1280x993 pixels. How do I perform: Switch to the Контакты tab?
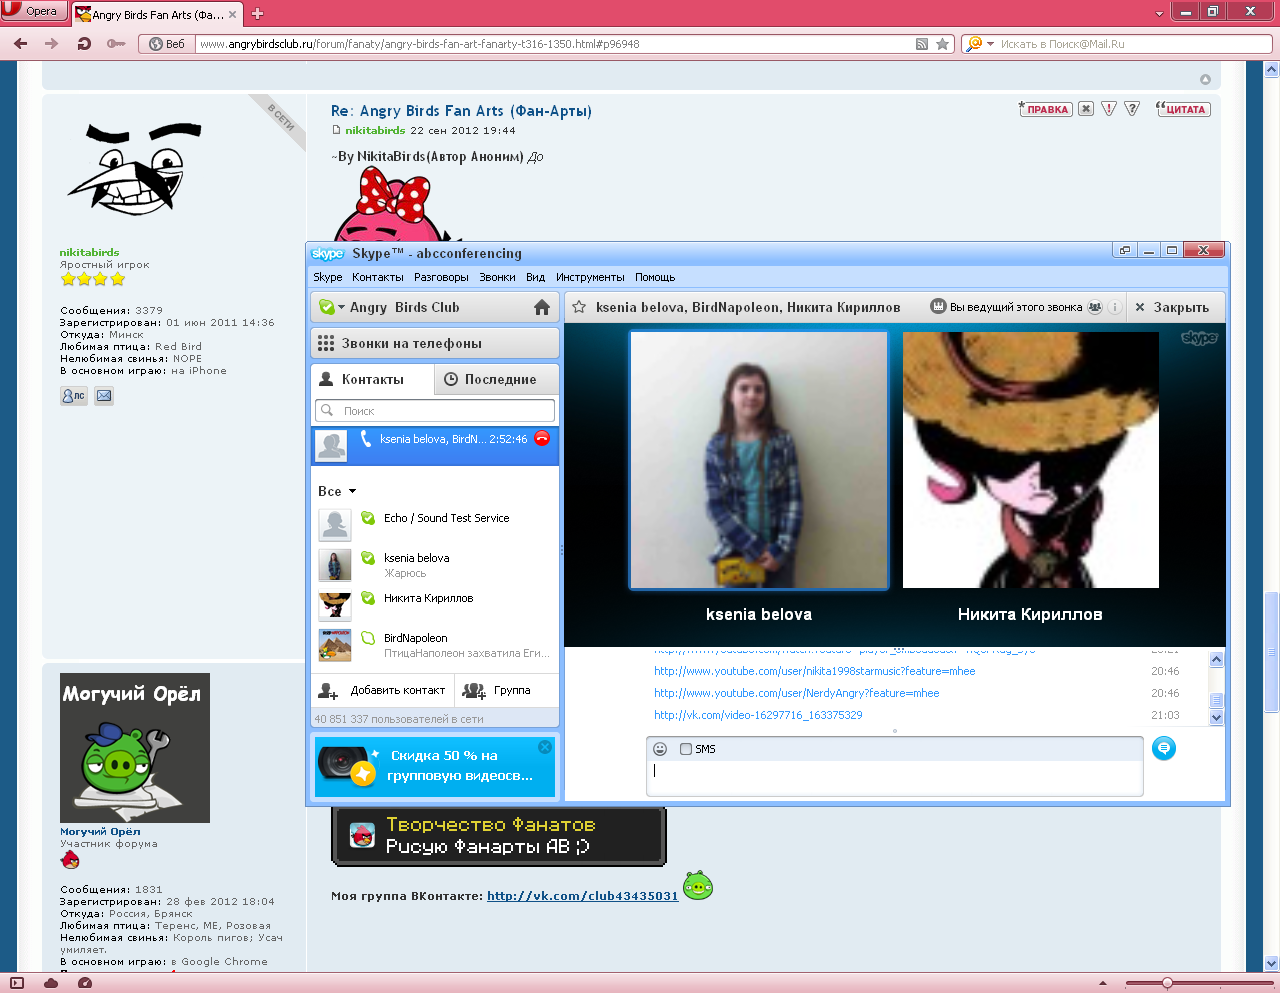coord(372,379)
